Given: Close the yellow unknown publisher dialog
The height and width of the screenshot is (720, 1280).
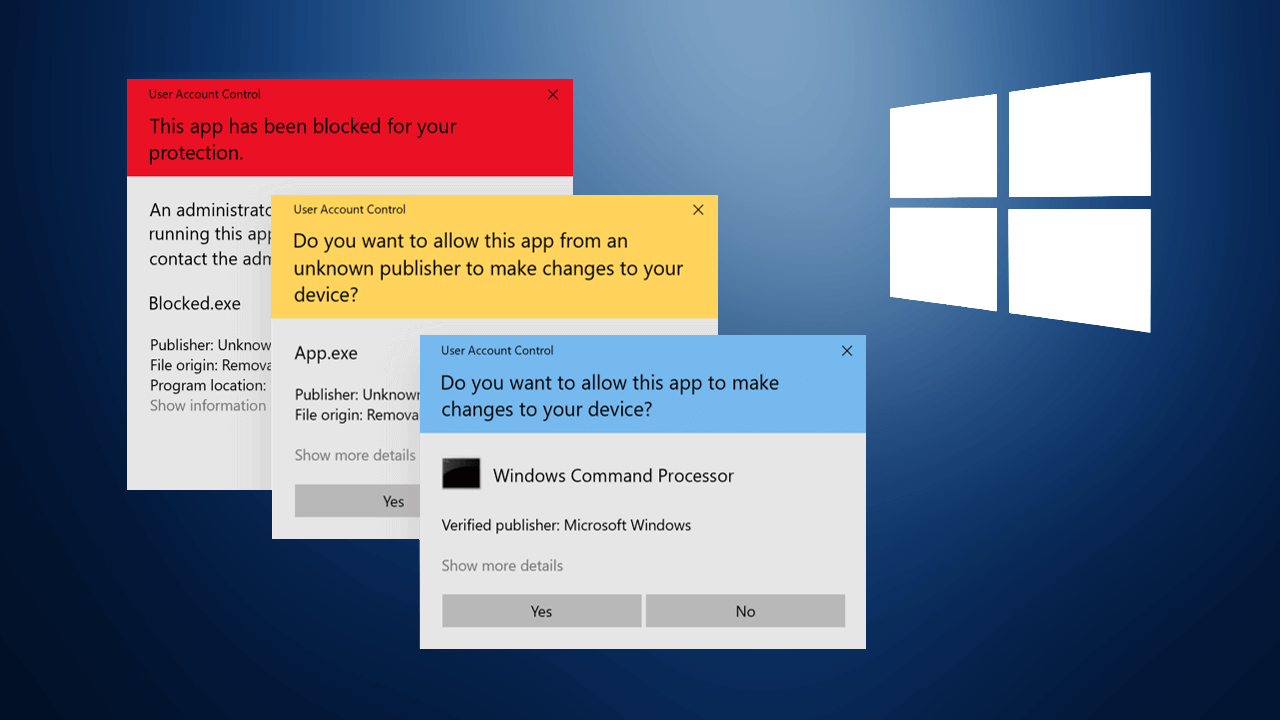Looking at the screenshot, I should tap(698, 210).
